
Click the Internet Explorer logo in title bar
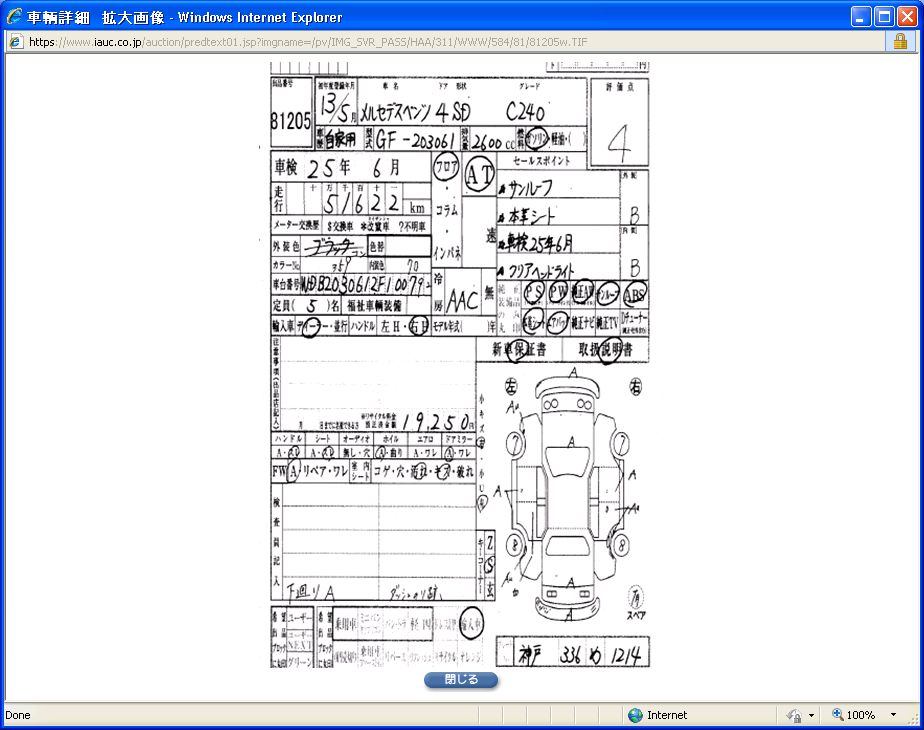tap(14, 17)
